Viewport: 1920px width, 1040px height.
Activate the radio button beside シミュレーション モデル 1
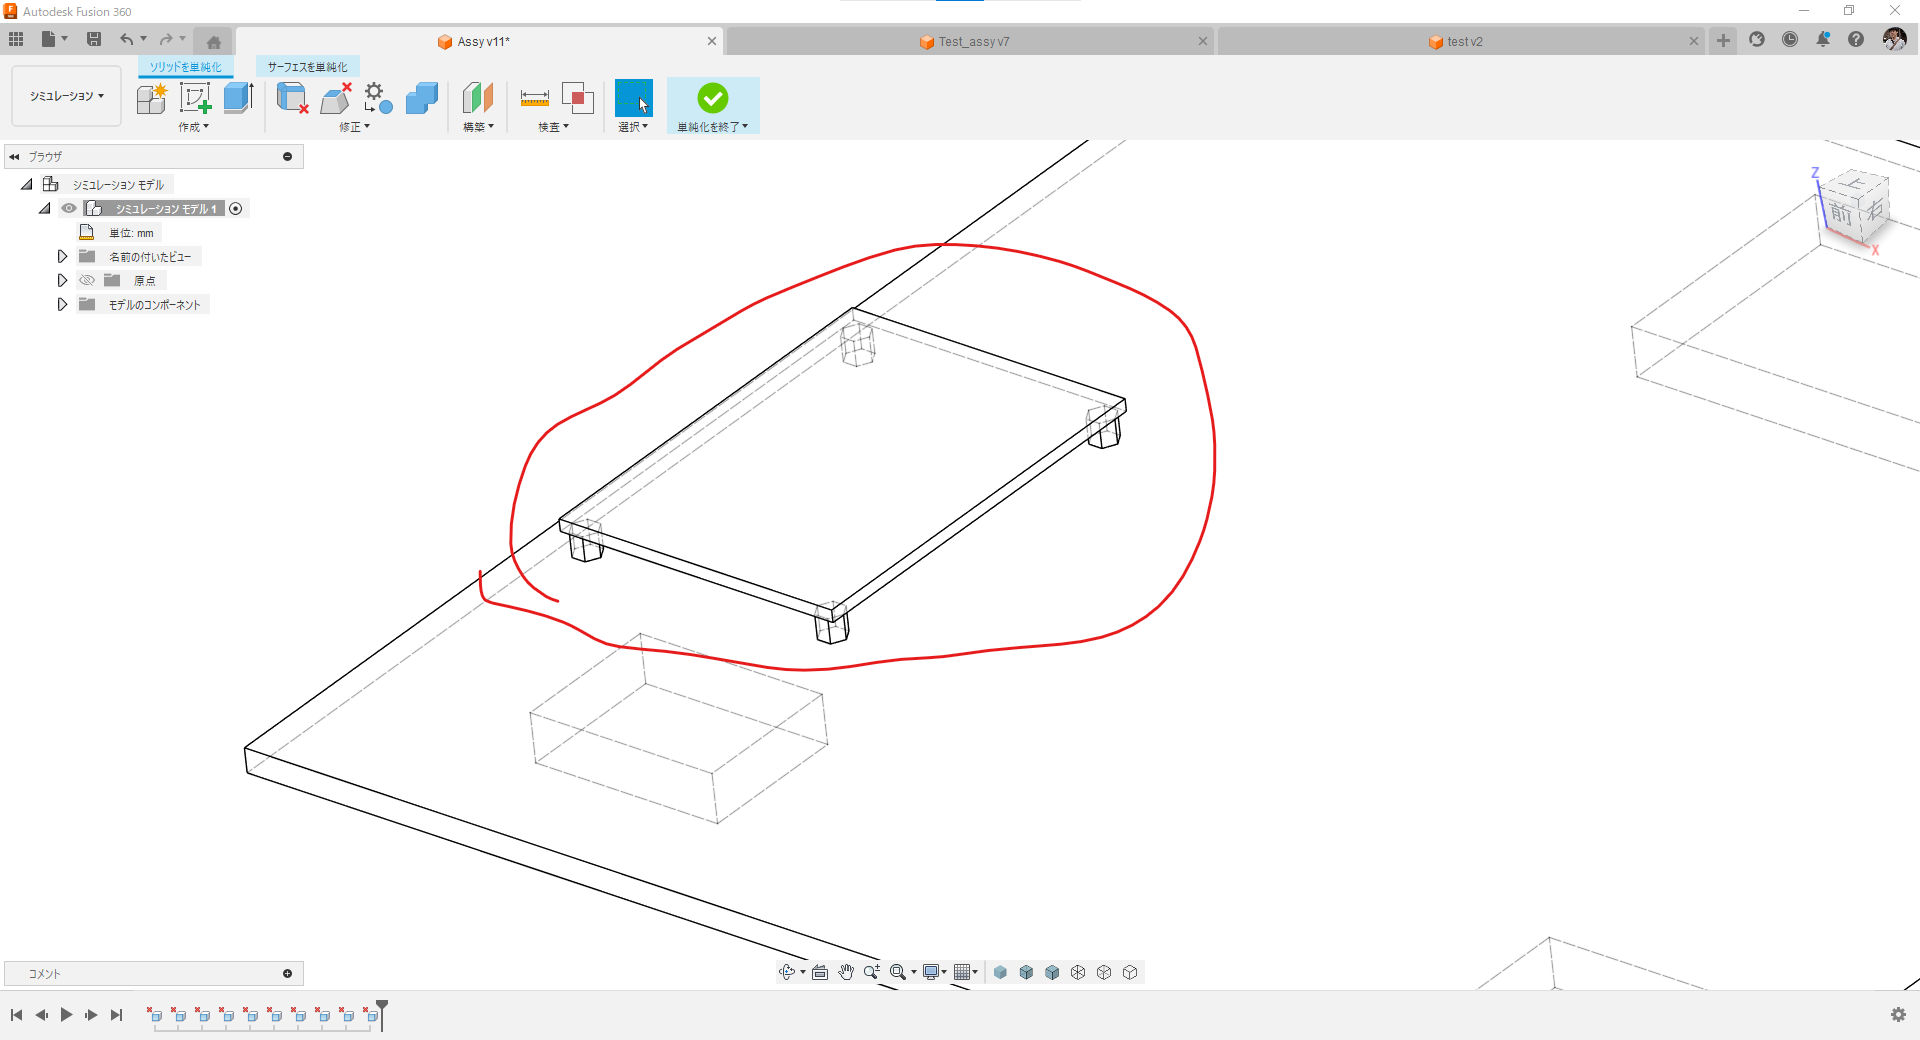[236, 209]
